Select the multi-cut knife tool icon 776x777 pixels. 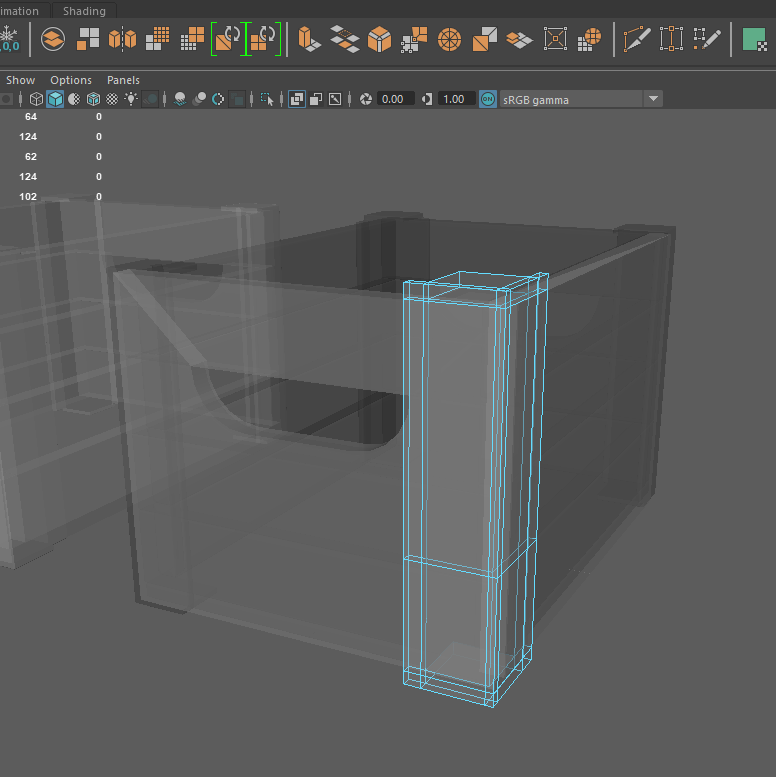(636, 40)
